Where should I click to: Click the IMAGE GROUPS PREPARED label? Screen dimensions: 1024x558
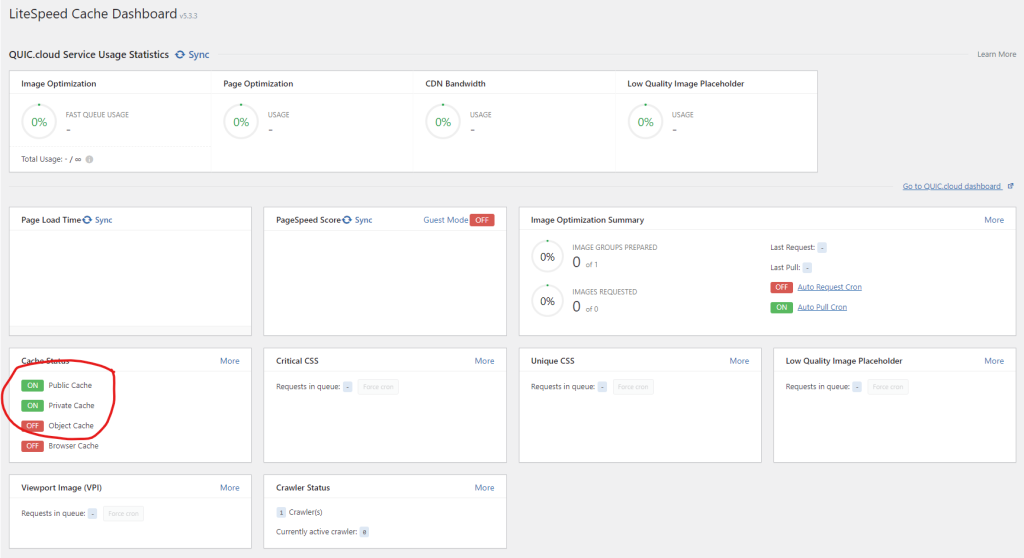[615, 248]
